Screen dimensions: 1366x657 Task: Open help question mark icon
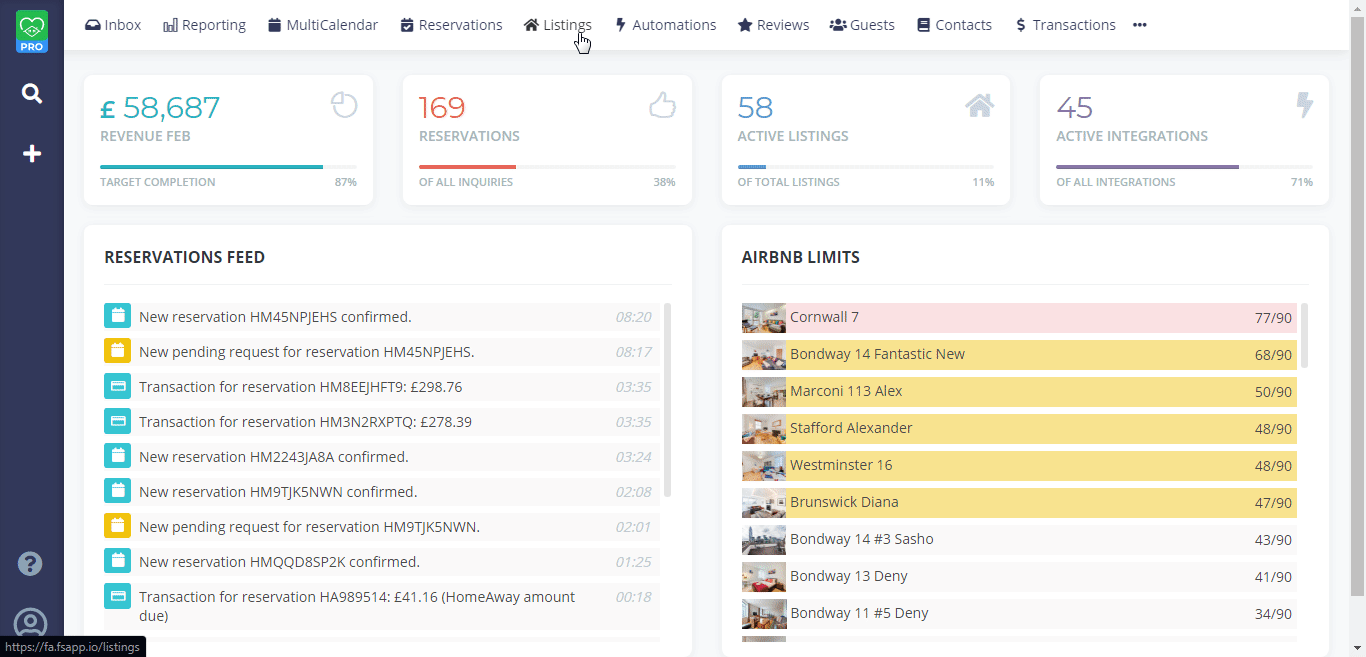(30, 564)
